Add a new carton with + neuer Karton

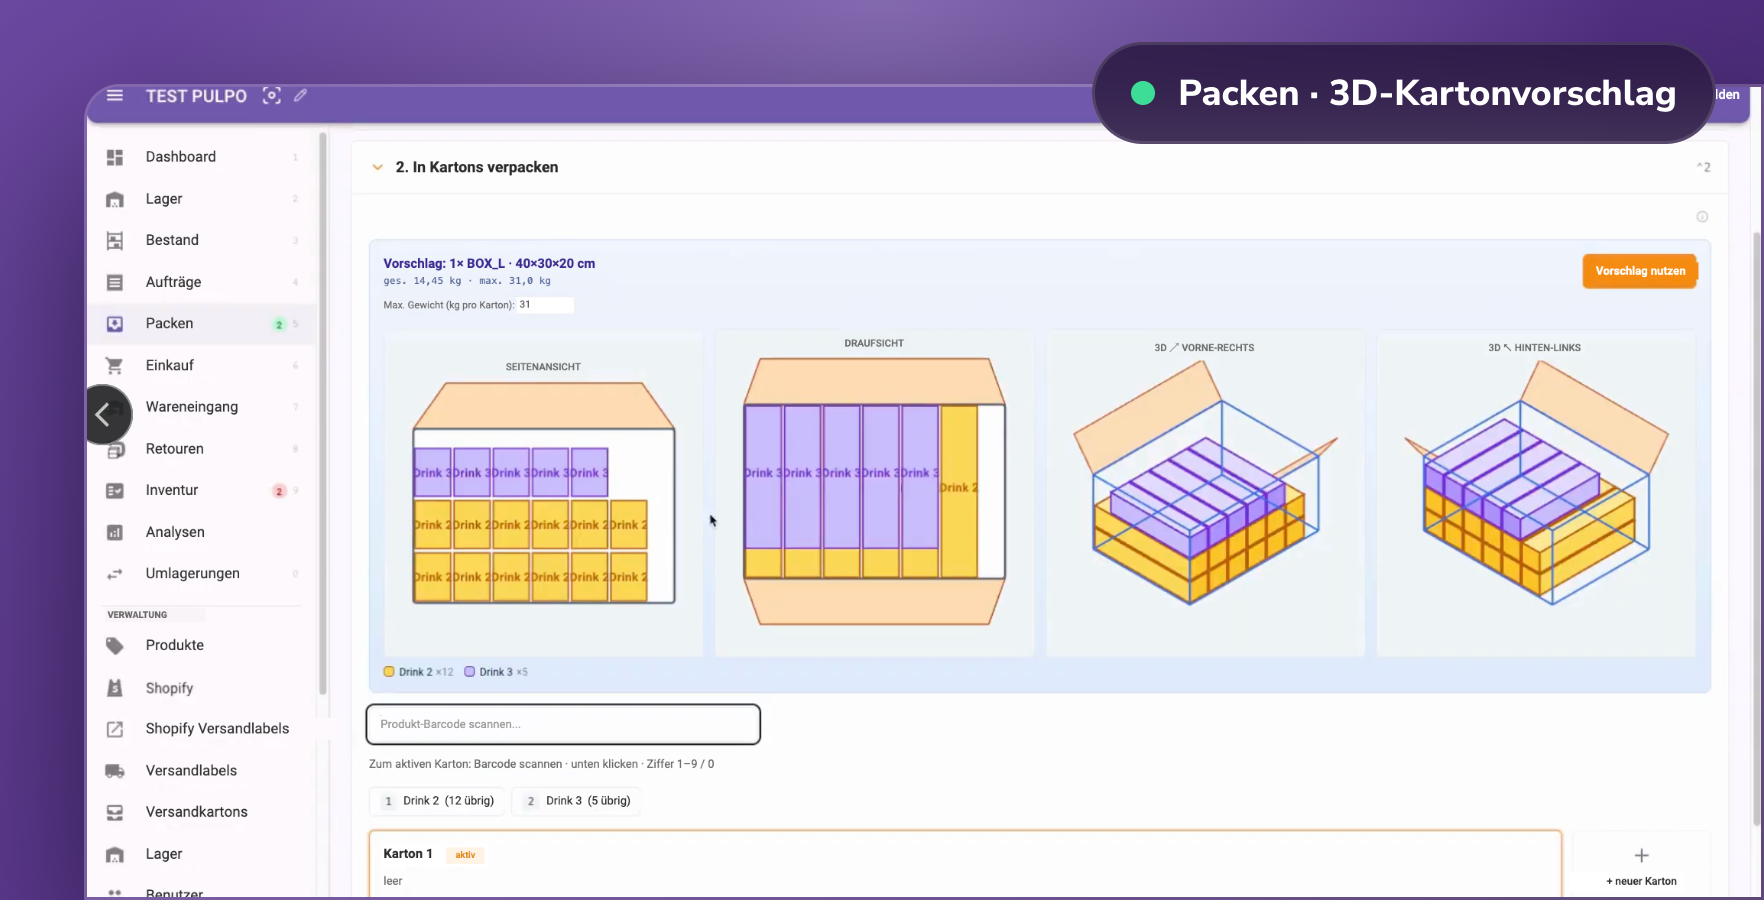click(1641, 865)
